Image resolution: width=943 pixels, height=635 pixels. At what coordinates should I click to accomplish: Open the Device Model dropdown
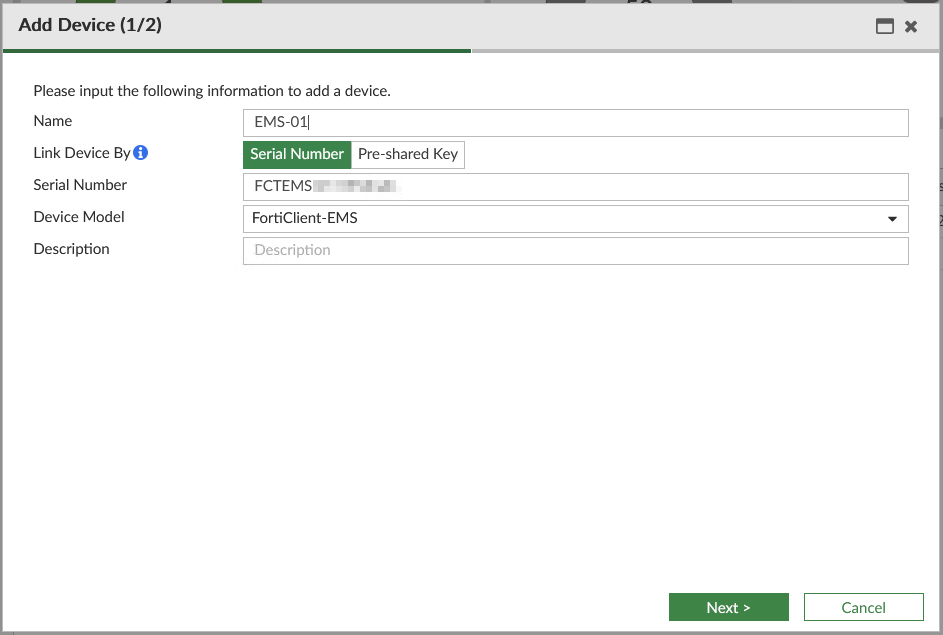coord(576,219)
